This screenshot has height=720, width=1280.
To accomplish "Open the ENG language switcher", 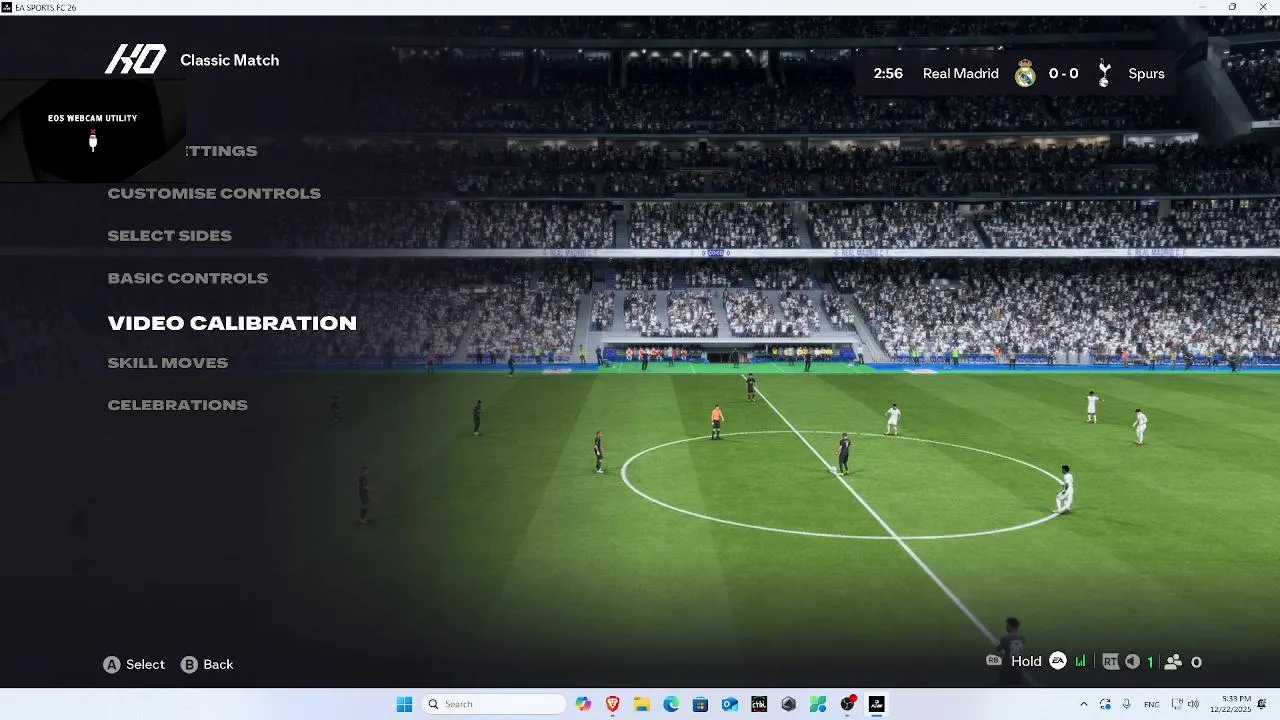I will 1152,704.
